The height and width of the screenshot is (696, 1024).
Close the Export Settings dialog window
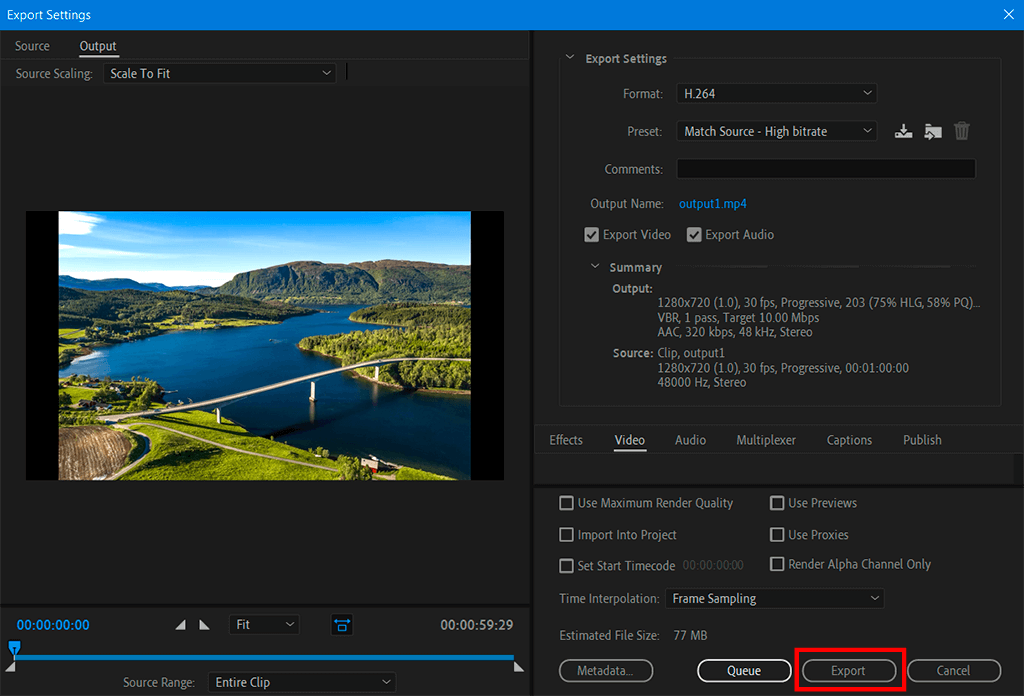1008,14
